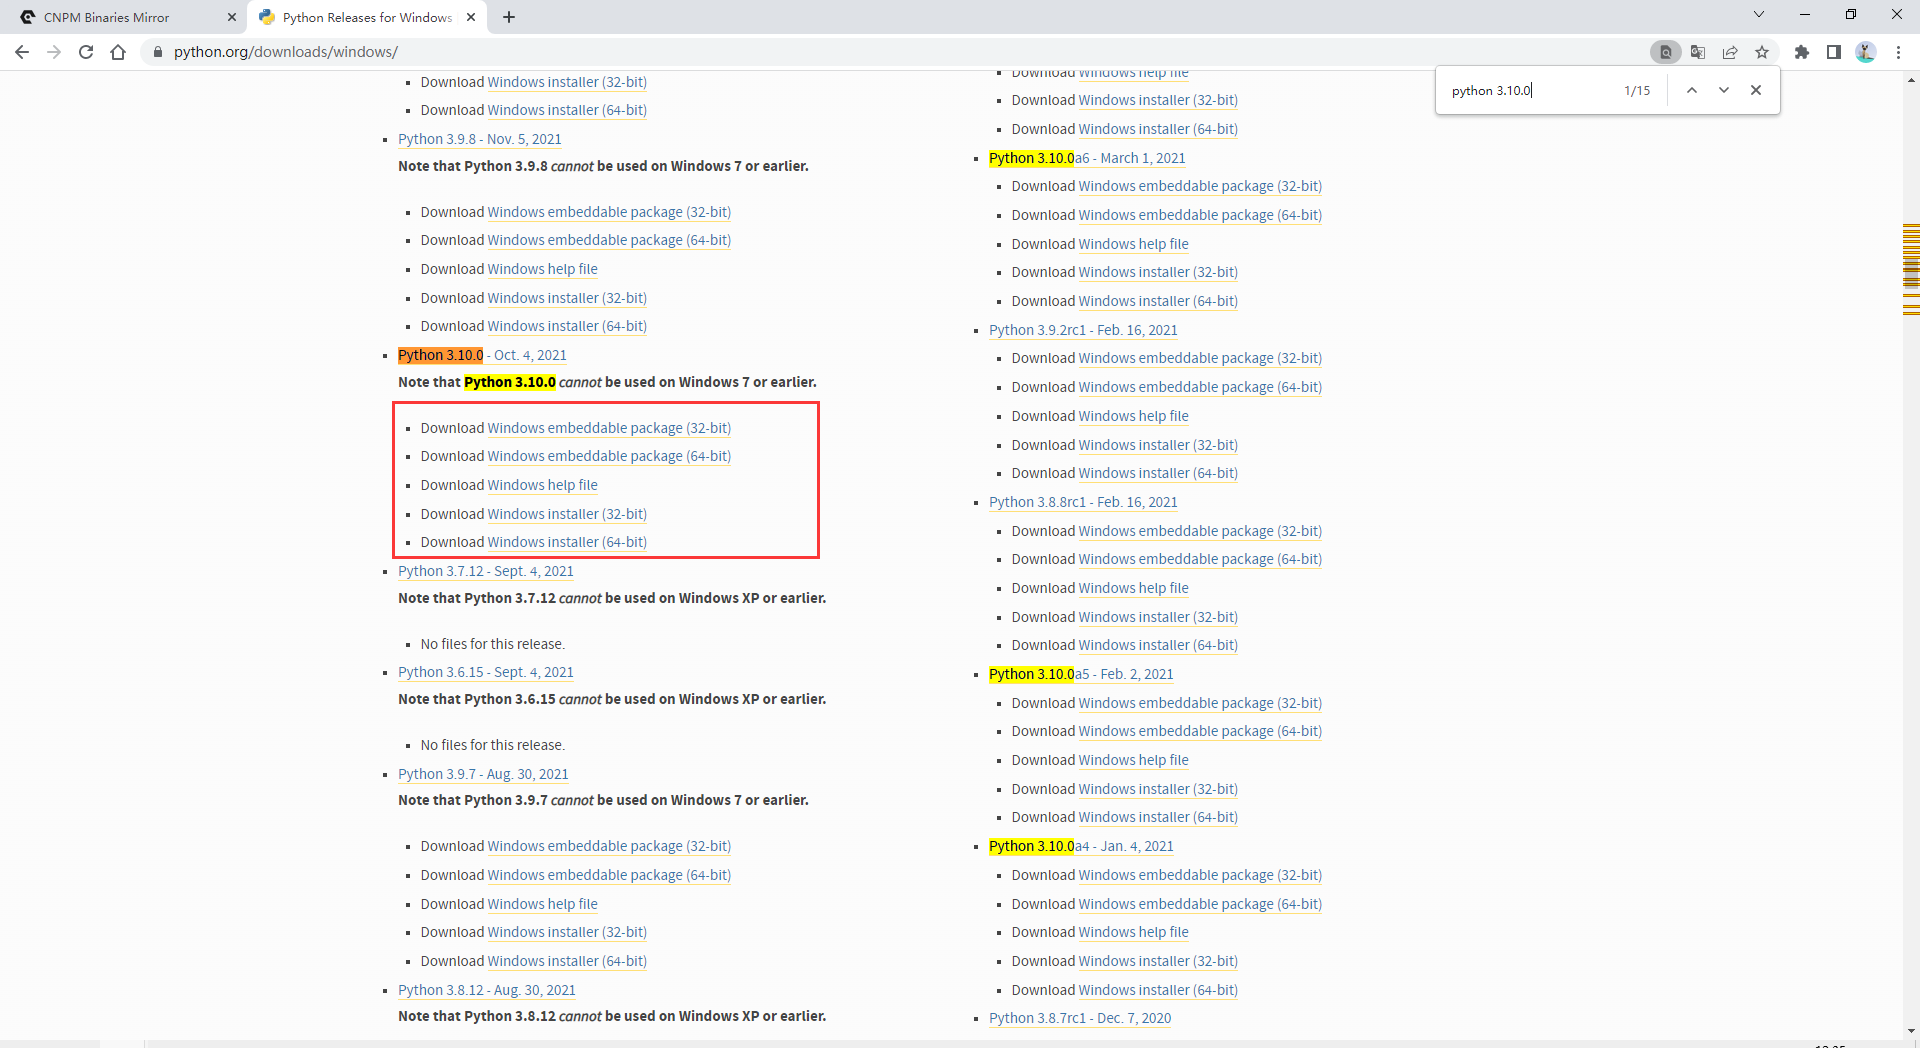
Task: Go back to the previous page
Action: [x=22, y=52]
